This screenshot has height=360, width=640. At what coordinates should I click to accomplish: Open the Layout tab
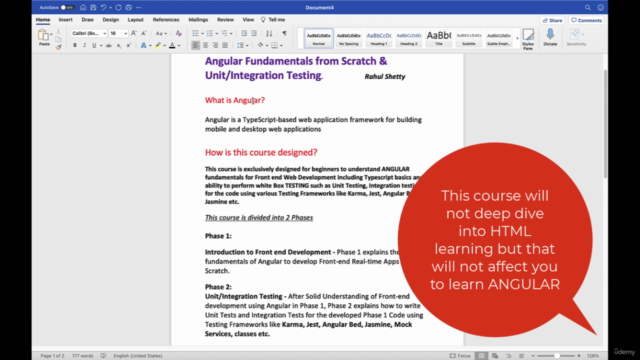pos(136,20)
